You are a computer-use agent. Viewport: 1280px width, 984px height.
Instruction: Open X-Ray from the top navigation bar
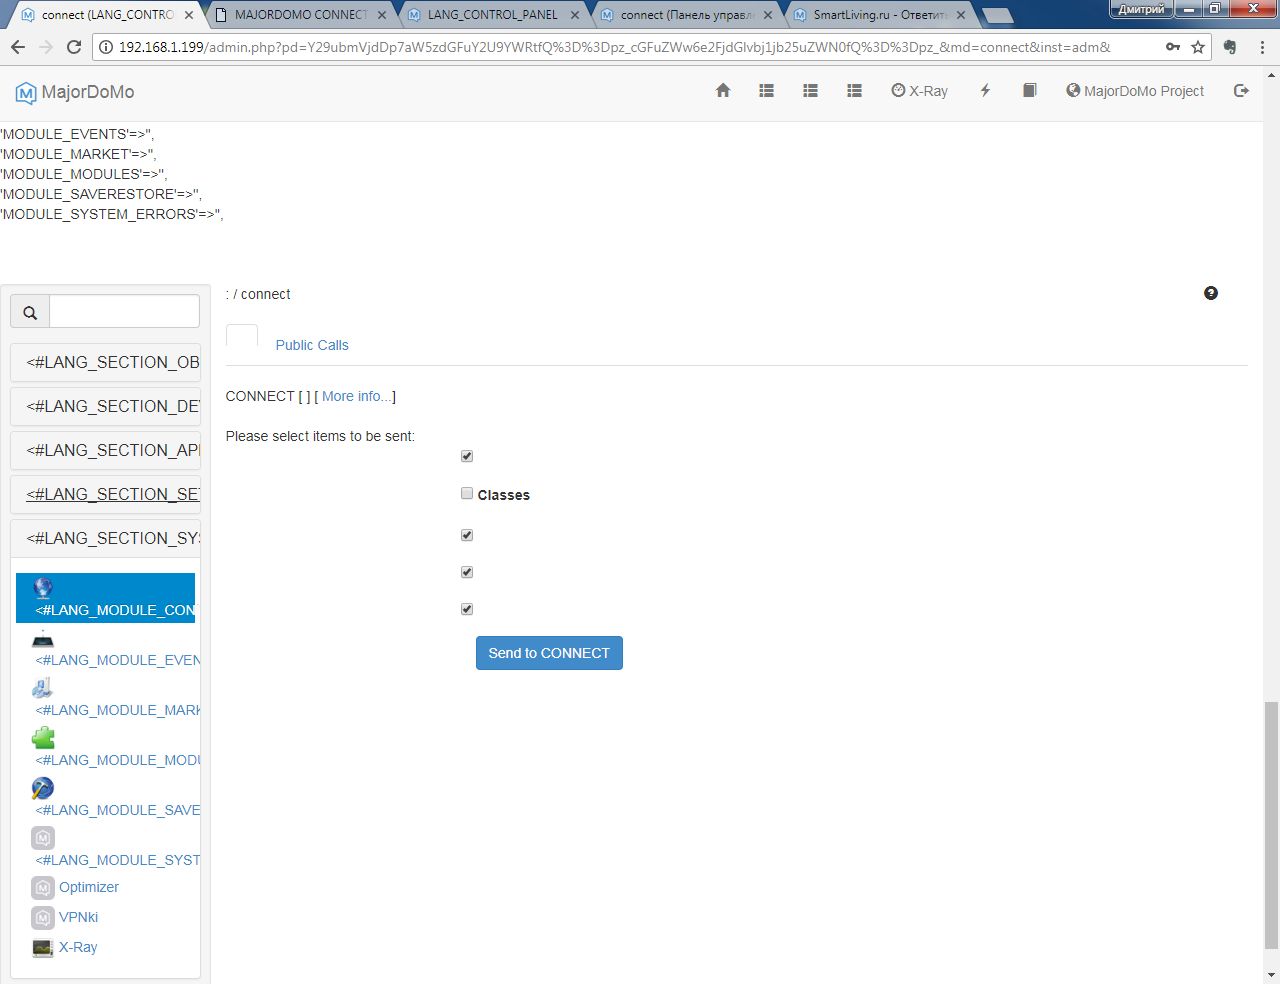919,91
